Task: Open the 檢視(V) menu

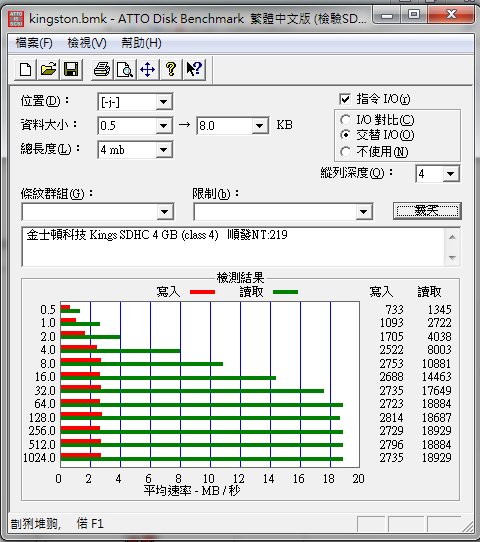Action: click(x=87, y=43)
